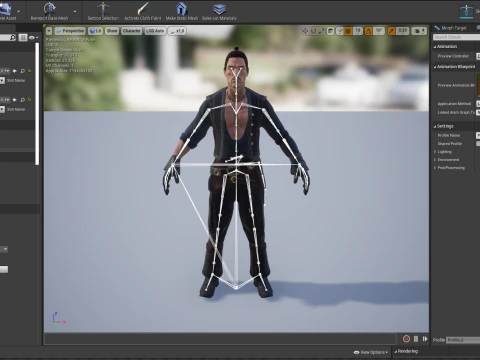Click the Bake out Materials layers icon

pos(219,8)
